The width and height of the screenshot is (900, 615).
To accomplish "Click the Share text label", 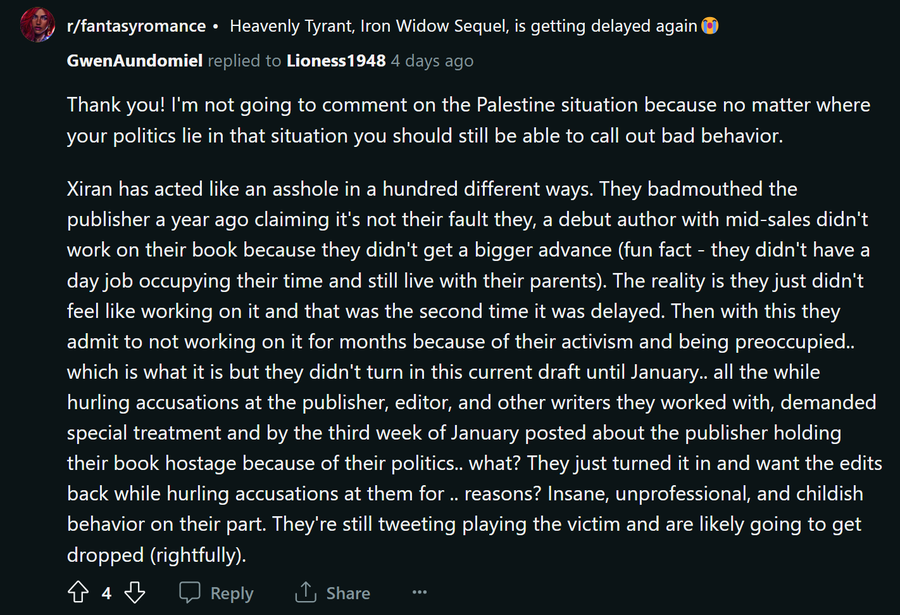I will coord(348,593).
